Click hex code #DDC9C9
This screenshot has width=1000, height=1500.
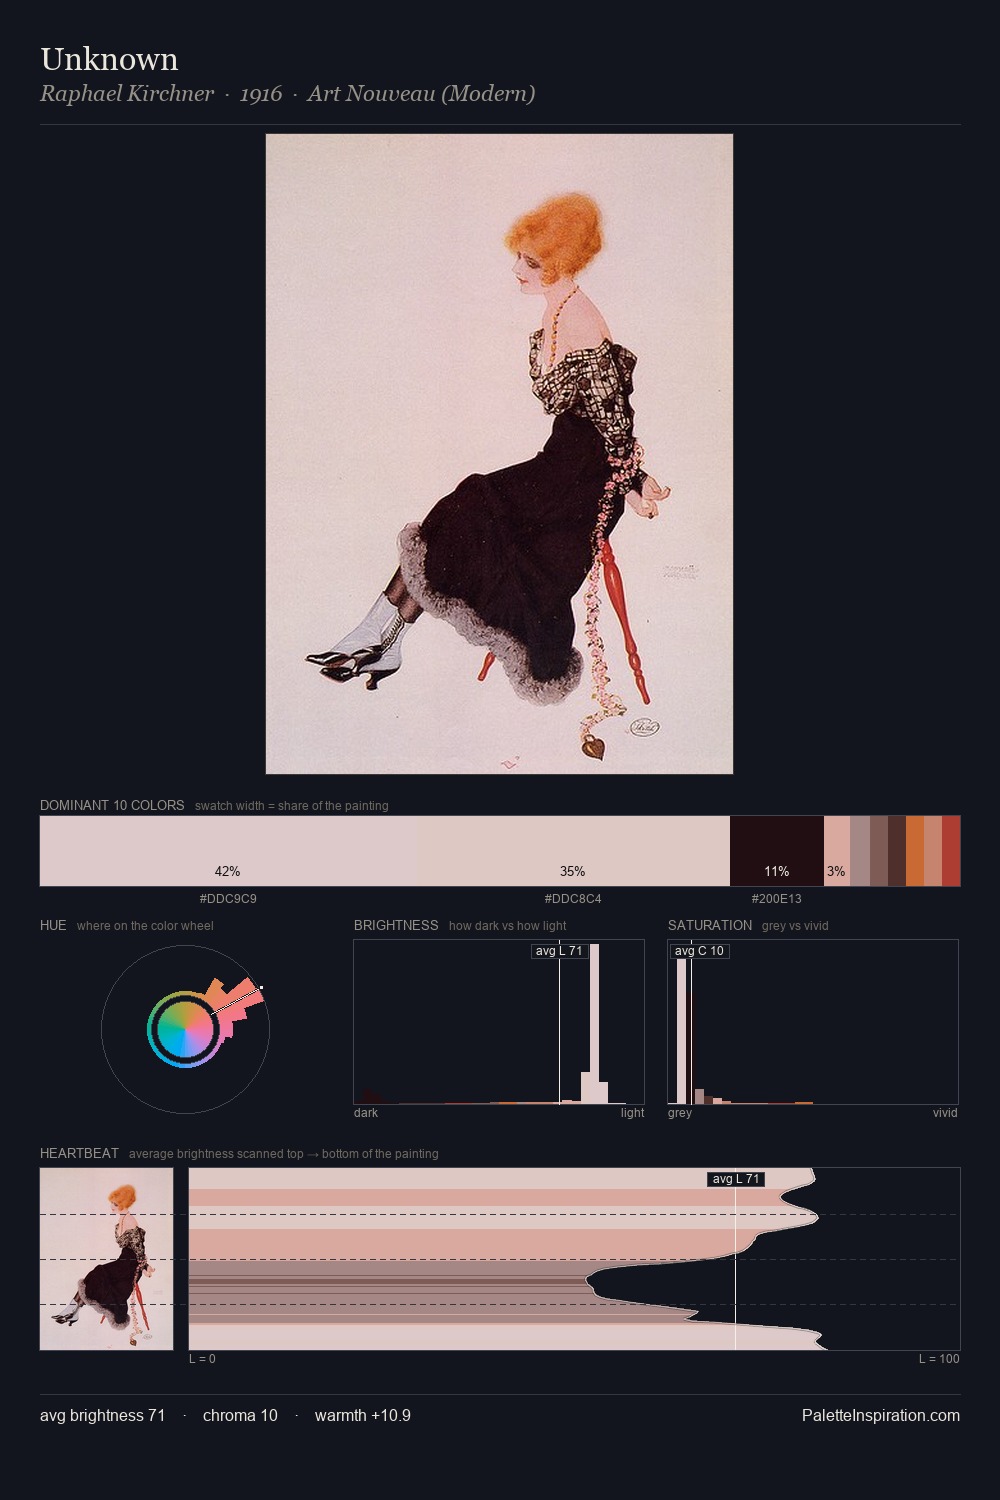[x=228, y=899]
